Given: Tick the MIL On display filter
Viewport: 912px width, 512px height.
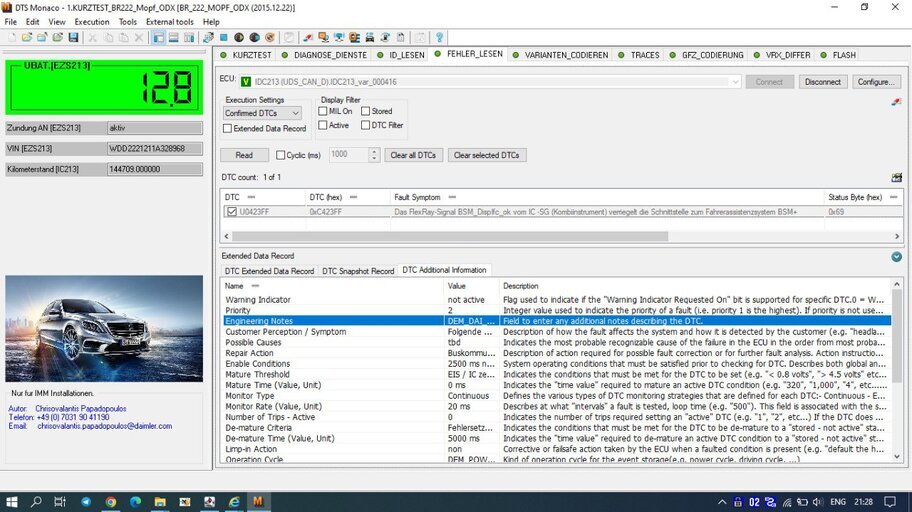Looking at the screenshot, I should point(323,111).
